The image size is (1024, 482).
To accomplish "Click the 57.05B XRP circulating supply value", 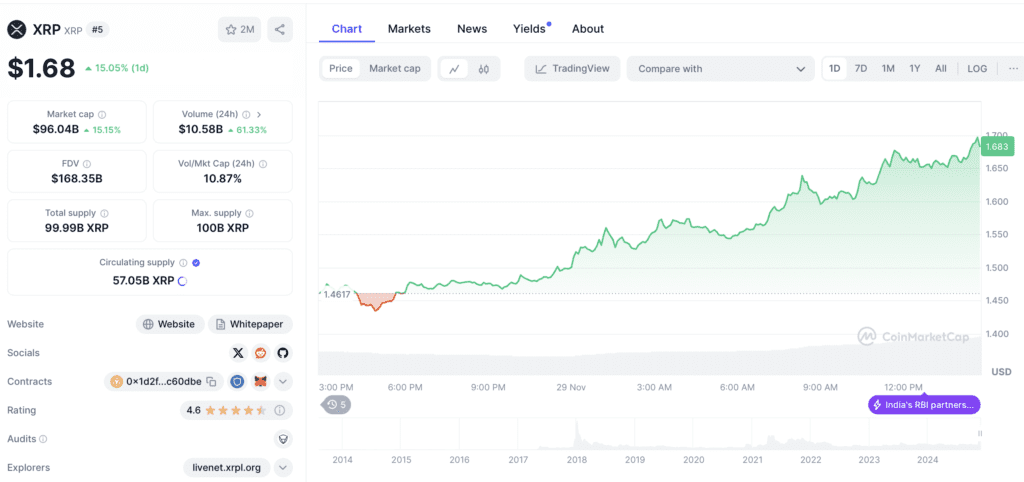I will (144, 281).
